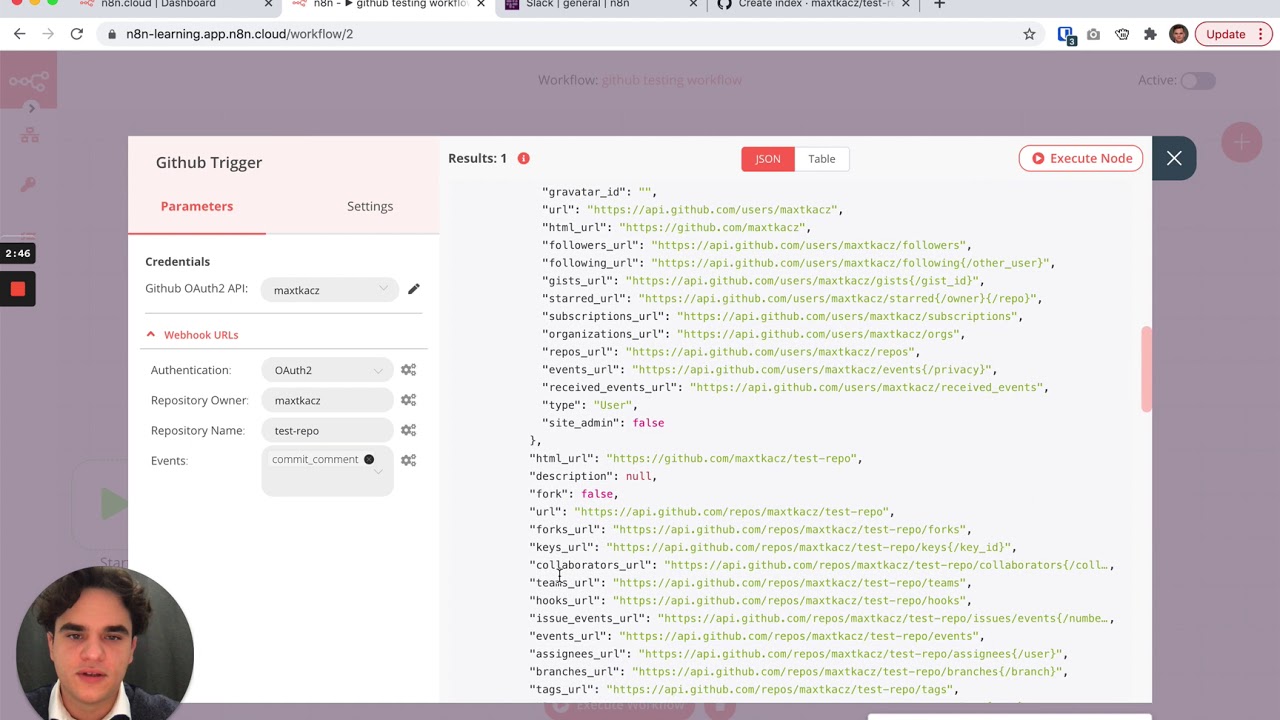Click the gear icon beside the Events field
The image size is (1280, 720).
click(x=408, y=459)
